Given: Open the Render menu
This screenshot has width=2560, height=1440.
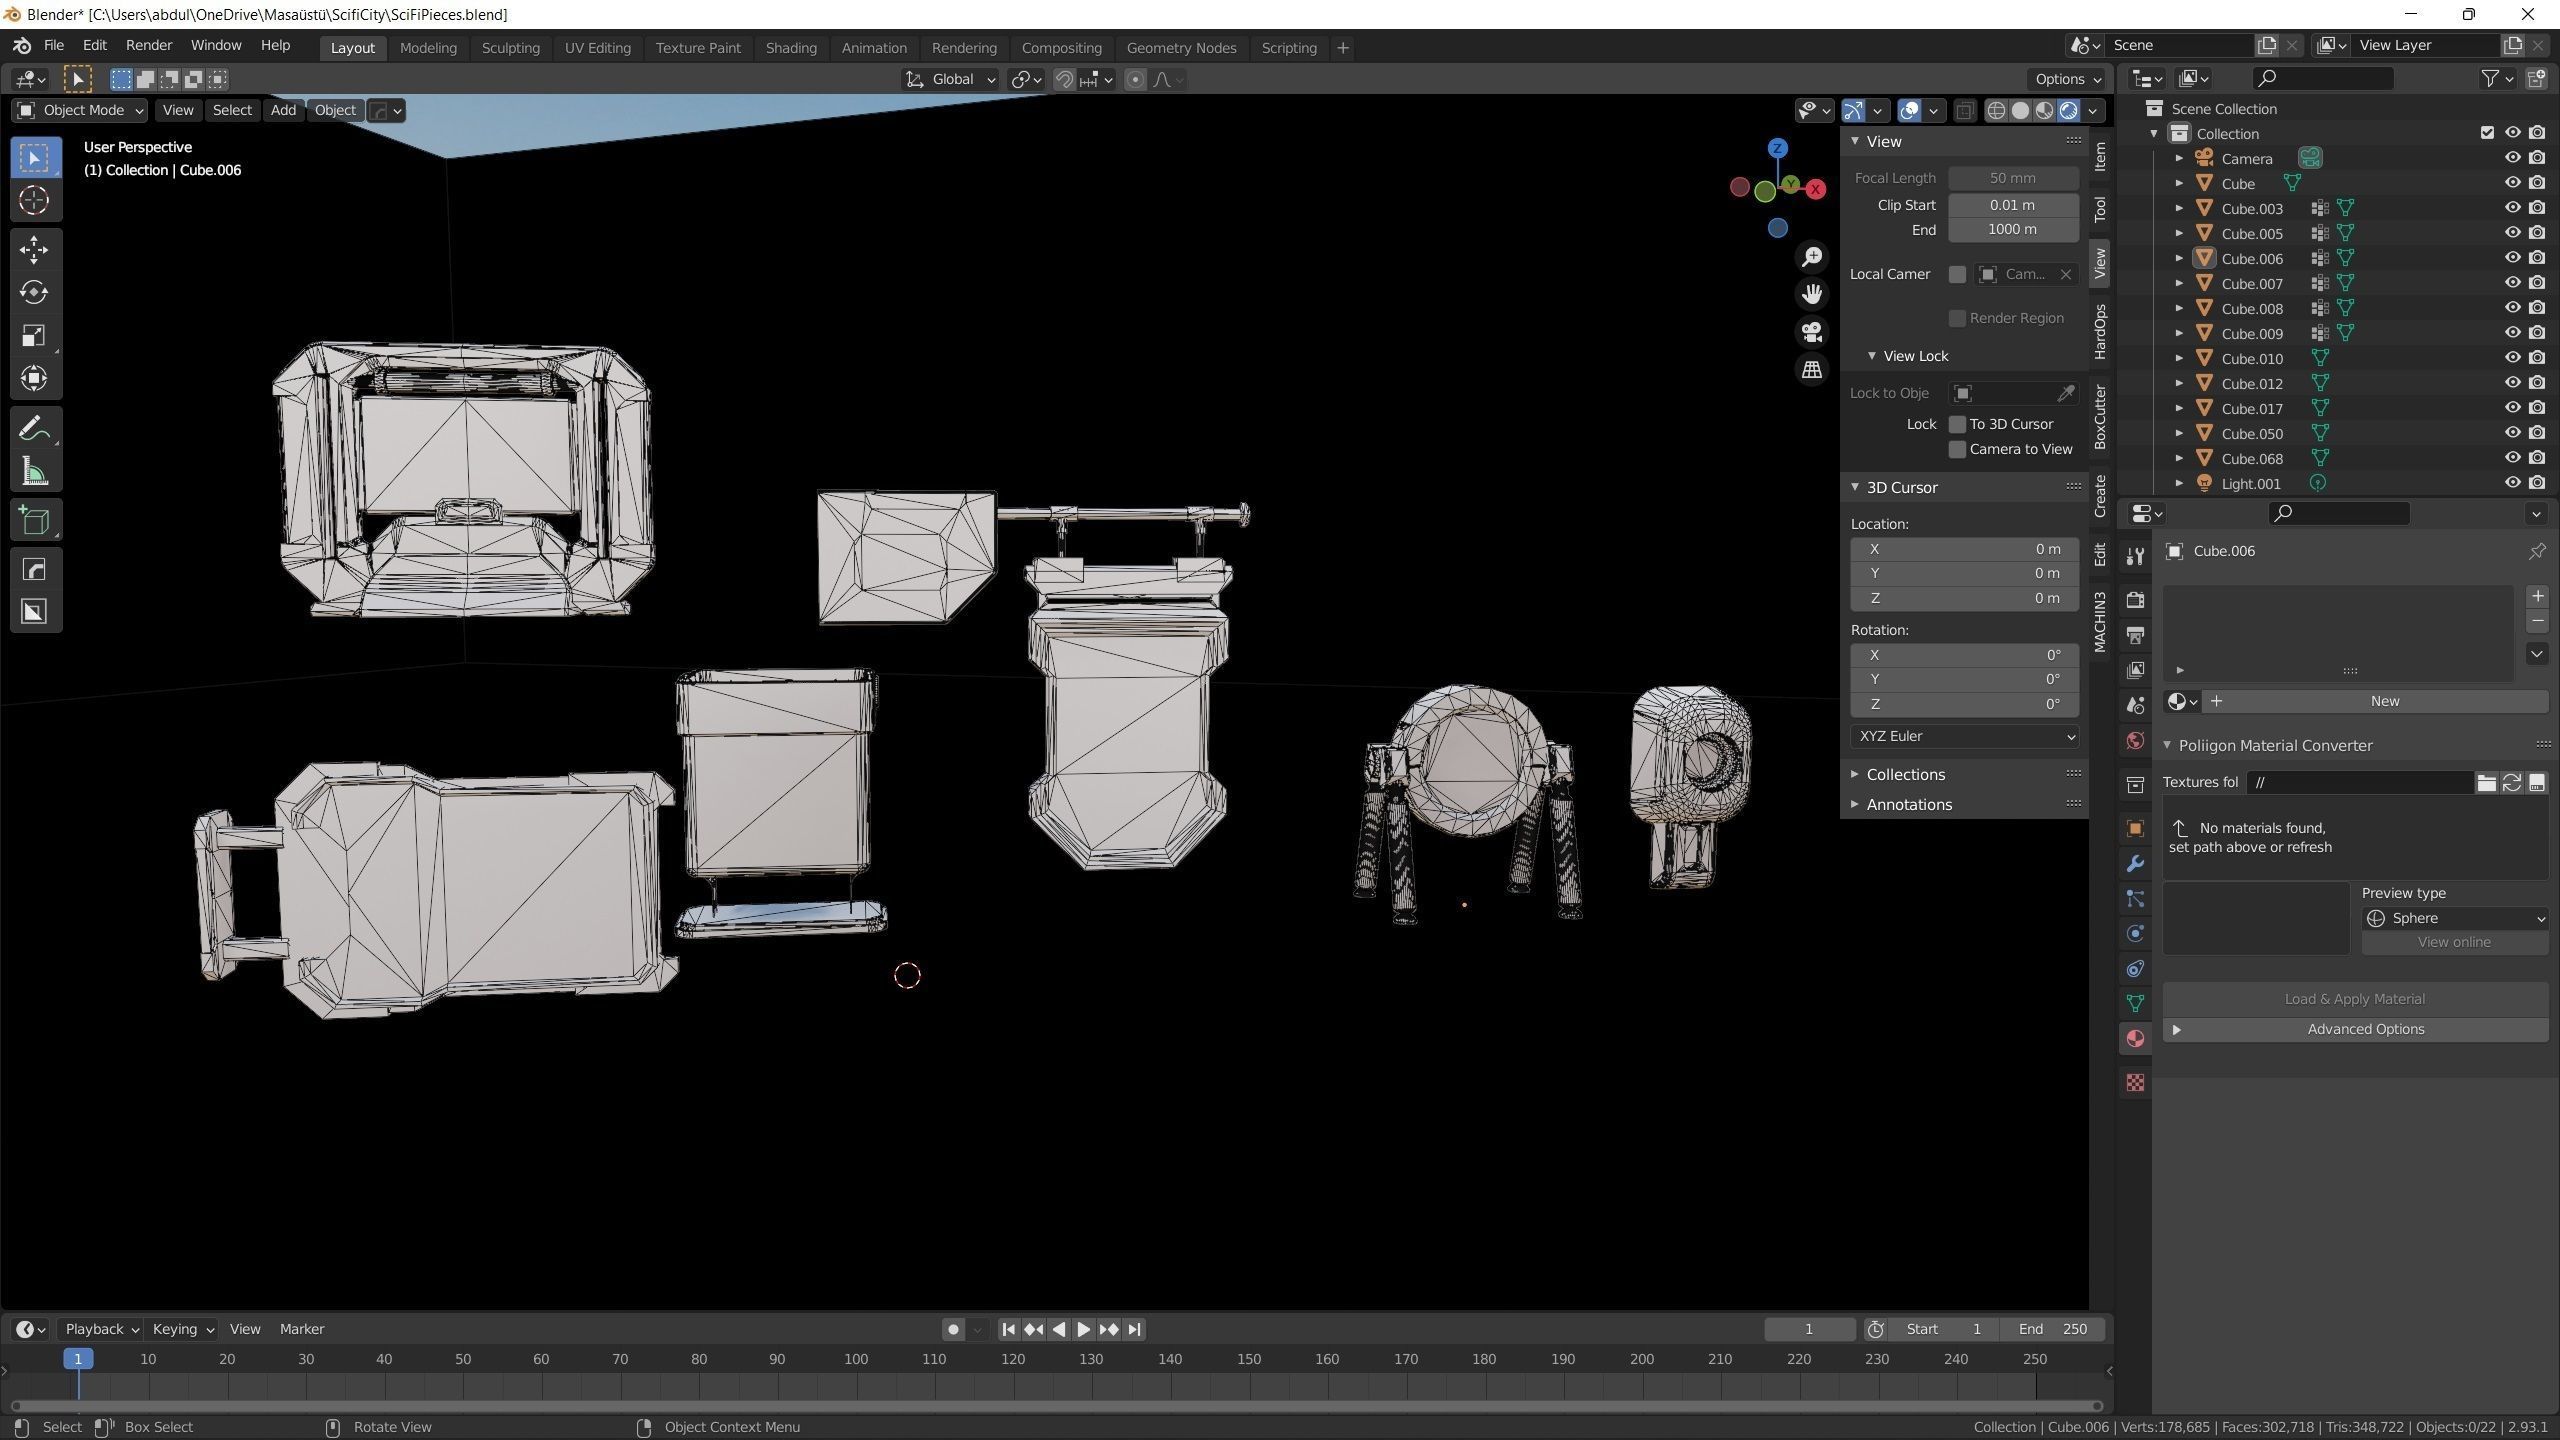Looking at the screenshot, I should pos(149,46).
